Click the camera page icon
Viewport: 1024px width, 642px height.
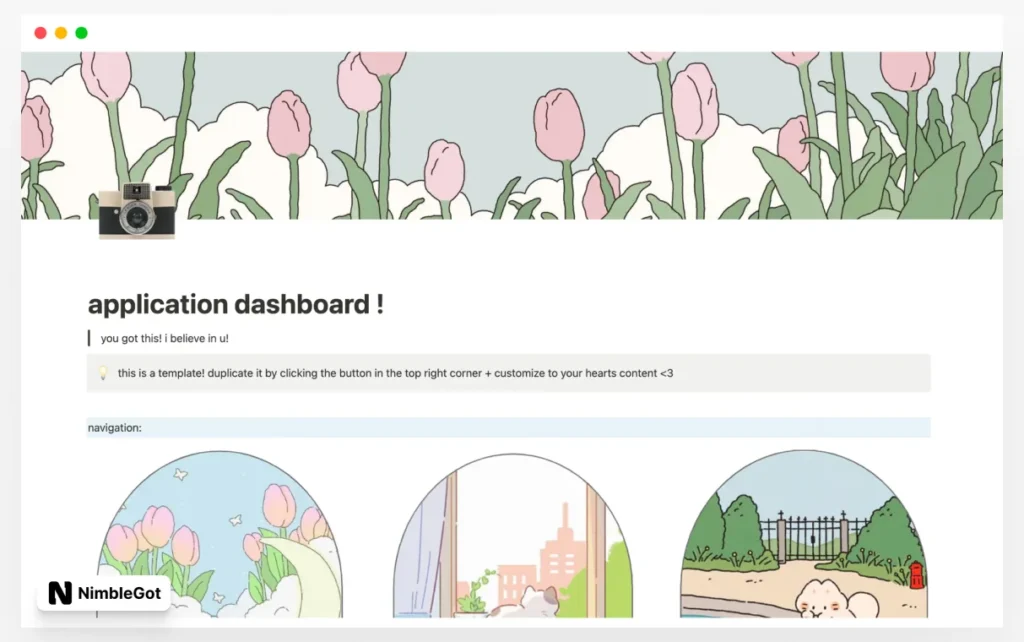click(x=136, y=210)
